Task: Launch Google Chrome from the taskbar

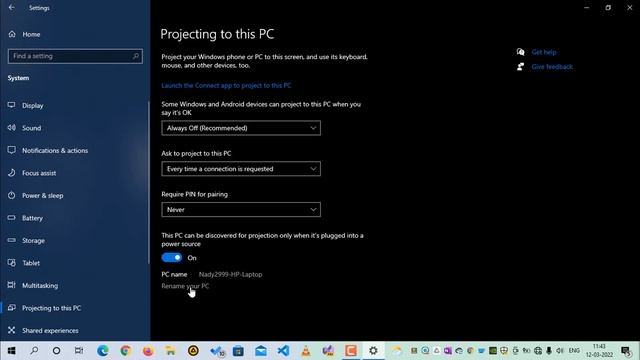Action: (125, 351)
